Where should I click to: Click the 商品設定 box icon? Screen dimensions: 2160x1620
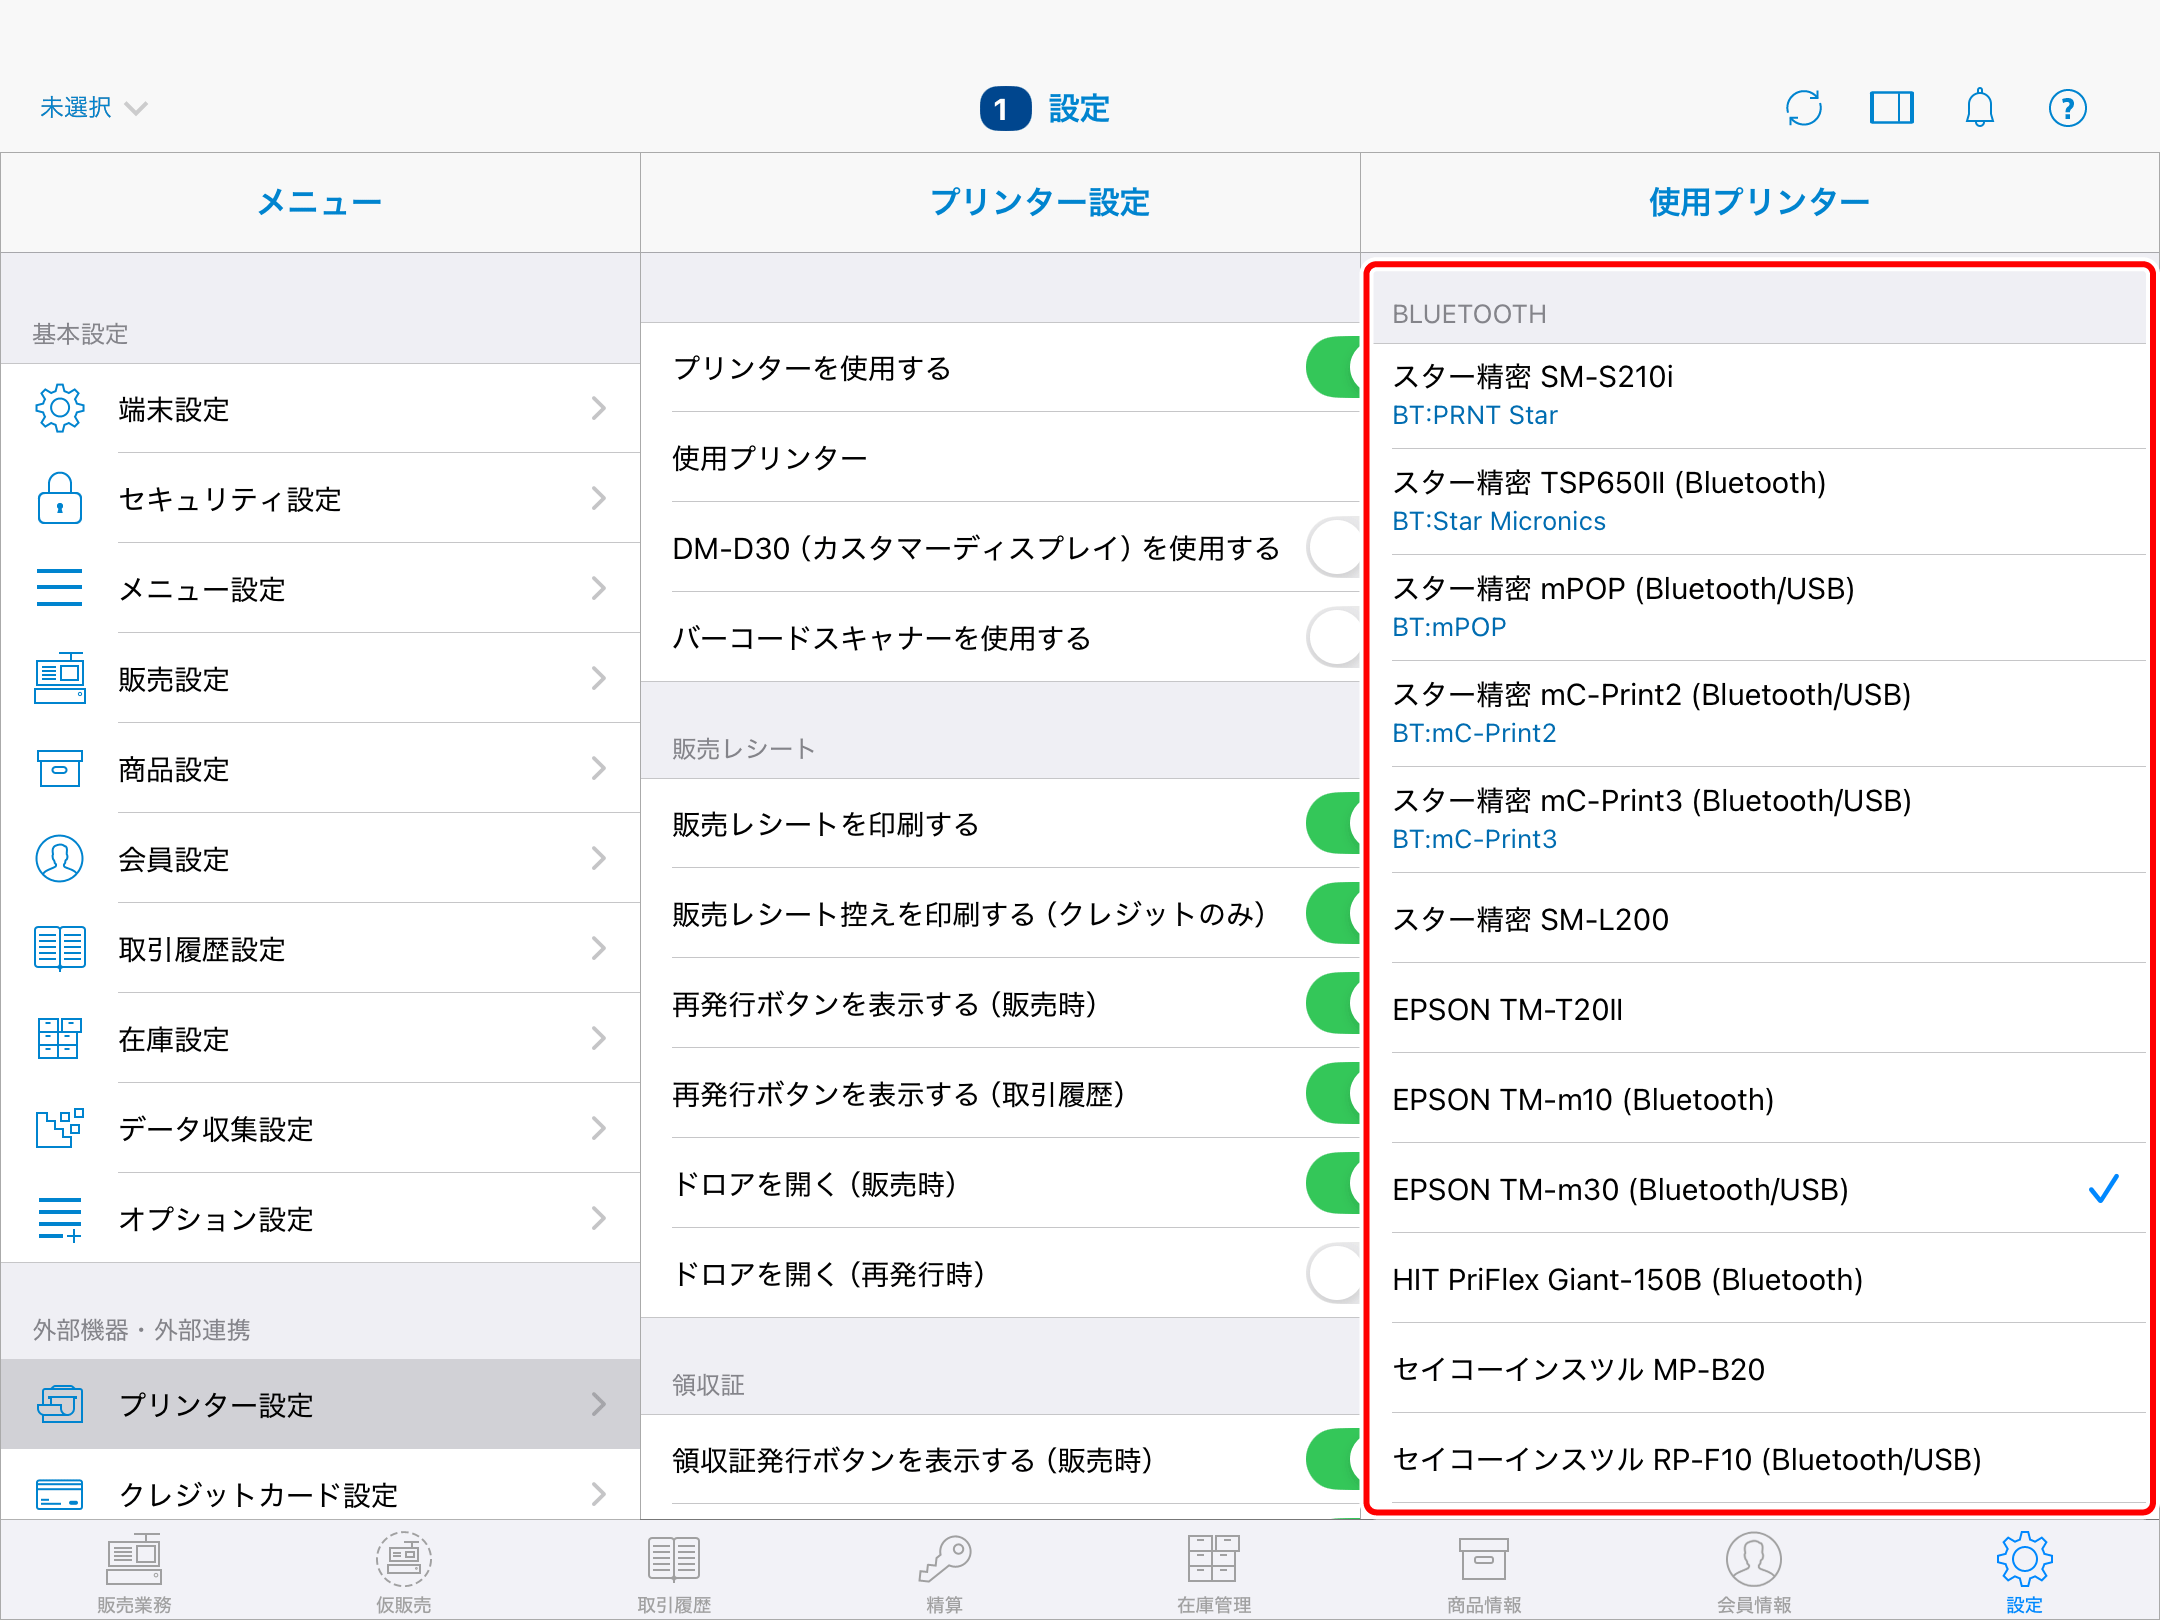(60, 768)
